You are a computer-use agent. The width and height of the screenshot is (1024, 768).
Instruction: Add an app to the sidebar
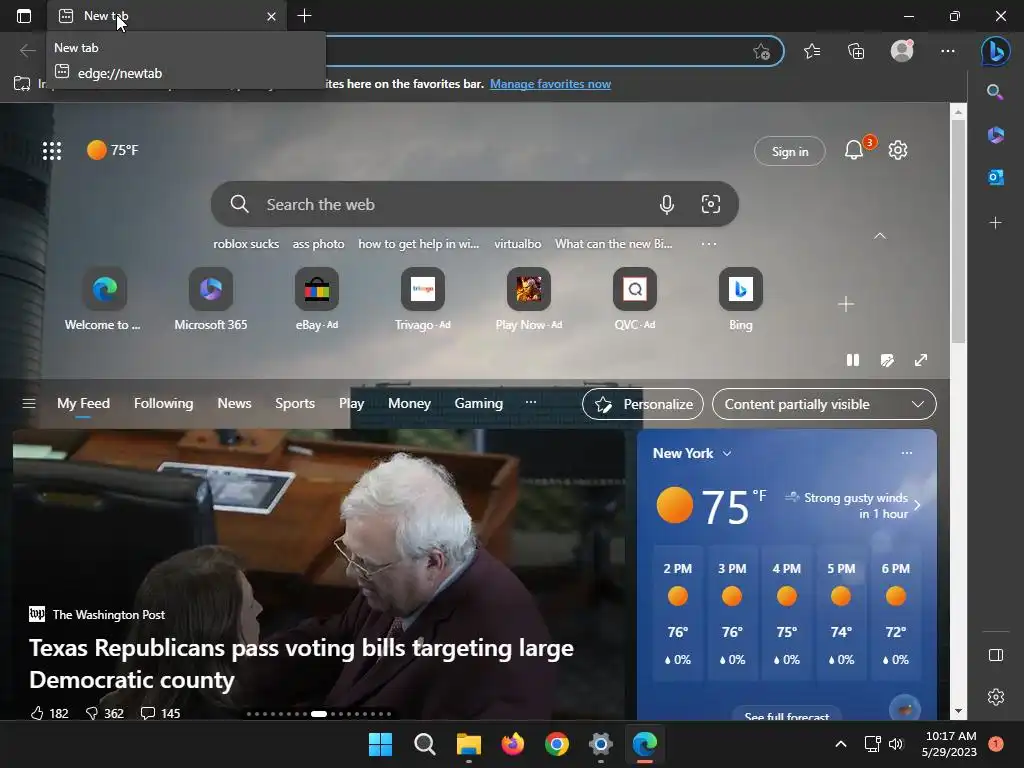(995, 223)
